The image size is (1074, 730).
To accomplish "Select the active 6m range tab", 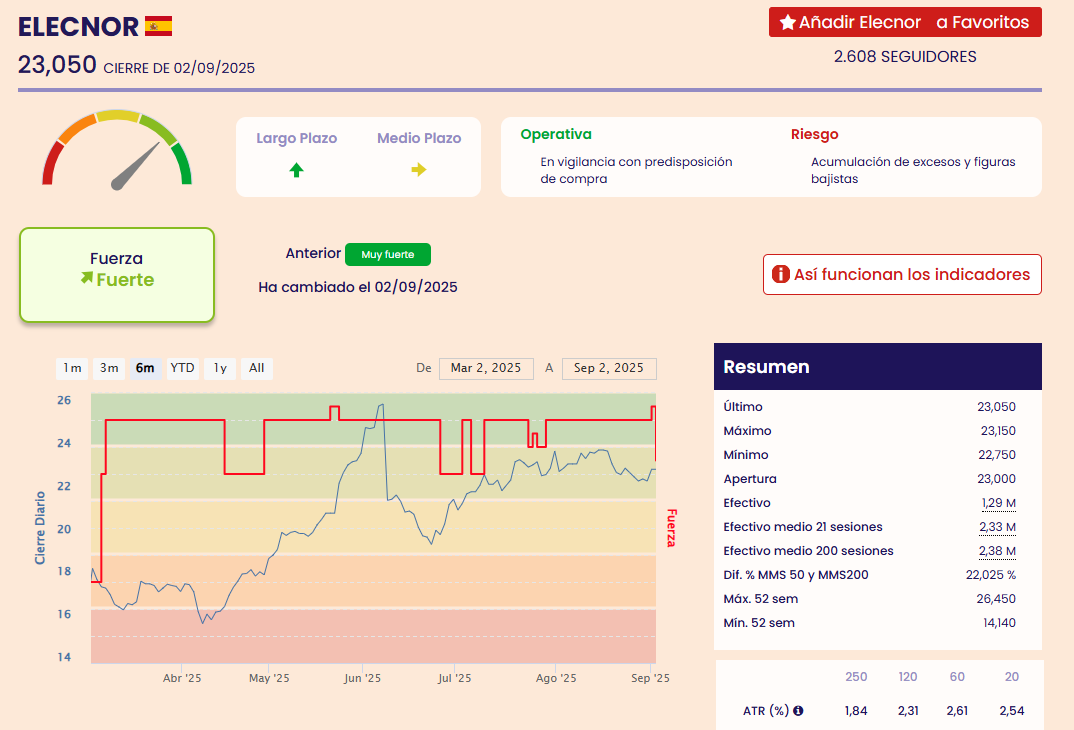I will click(x=145, y=368).
